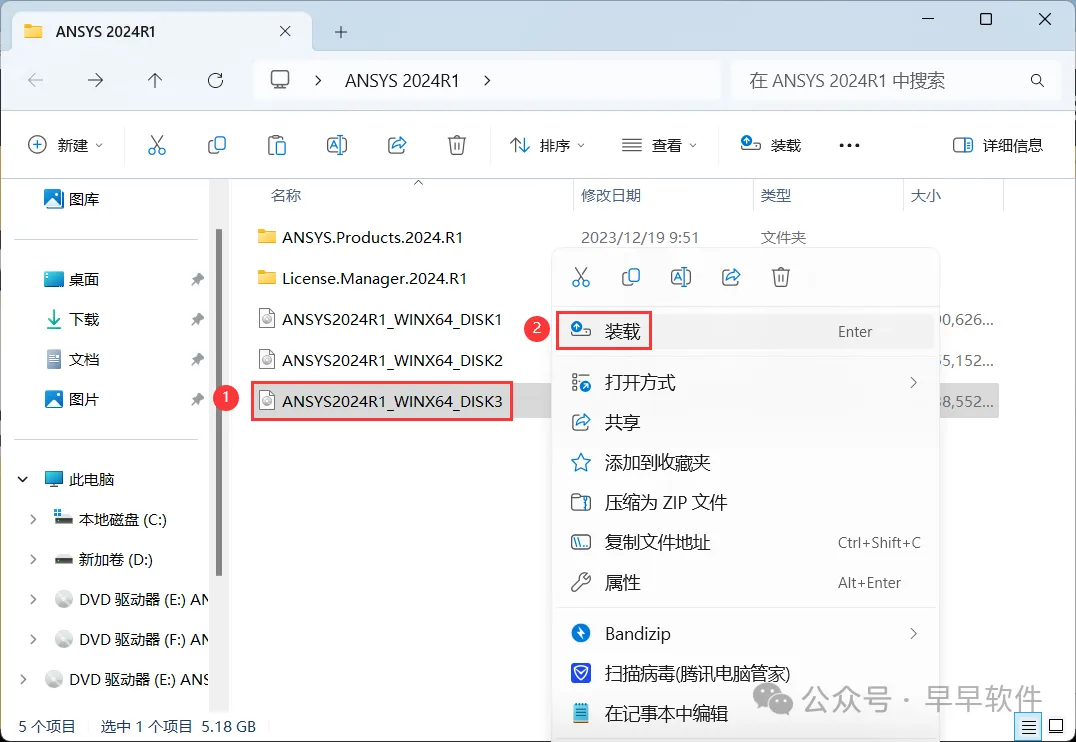Open the See more (three dots) toolbar menu
The height and width of the screenshot is (742, 1076).
click(849, 146)
